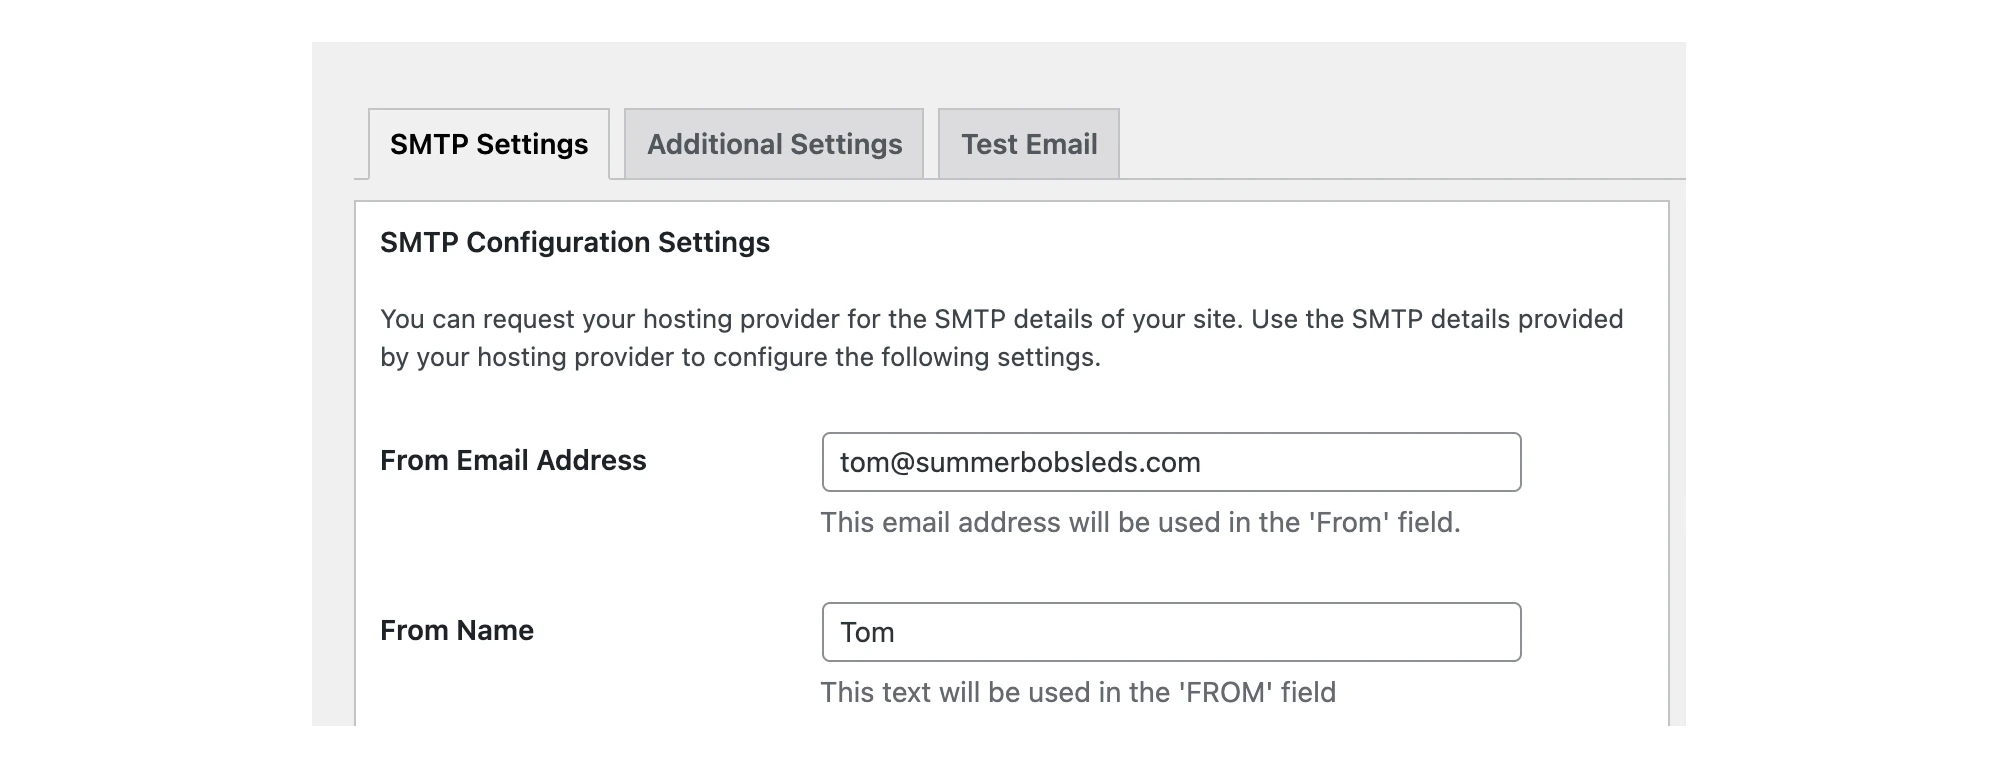Open the SMTP Settings tab

coord(489,145)
